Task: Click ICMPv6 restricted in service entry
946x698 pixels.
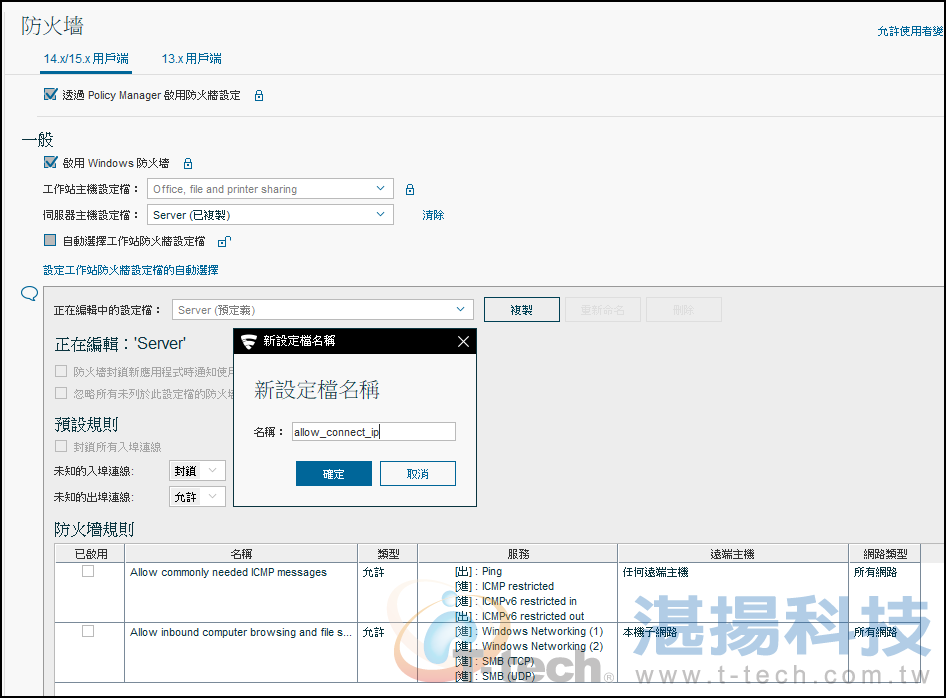Action: 516,601
